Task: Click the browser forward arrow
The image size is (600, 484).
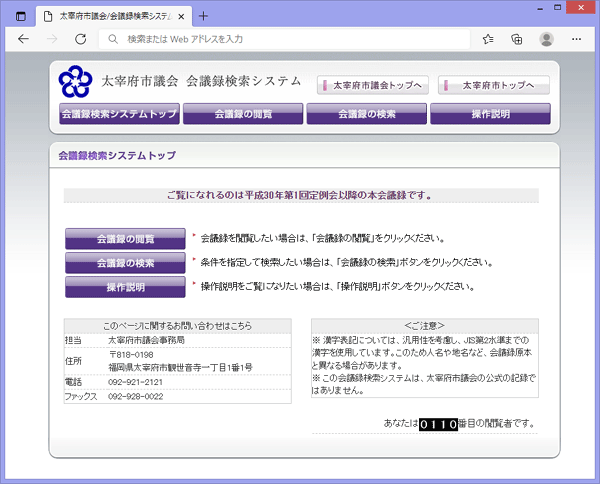Action: [52, 39]
